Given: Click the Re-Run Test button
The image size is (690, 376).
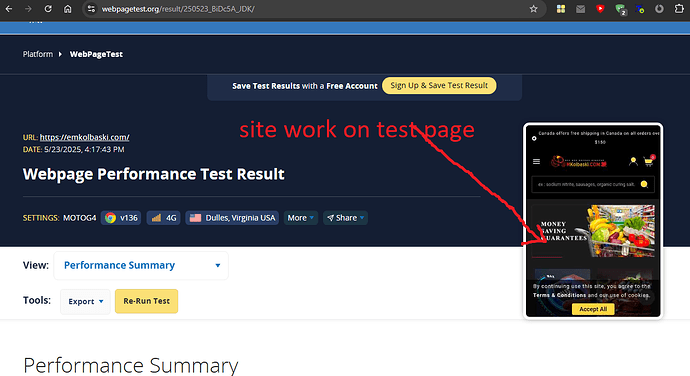Looking at the screenshot, I should 147,301.
